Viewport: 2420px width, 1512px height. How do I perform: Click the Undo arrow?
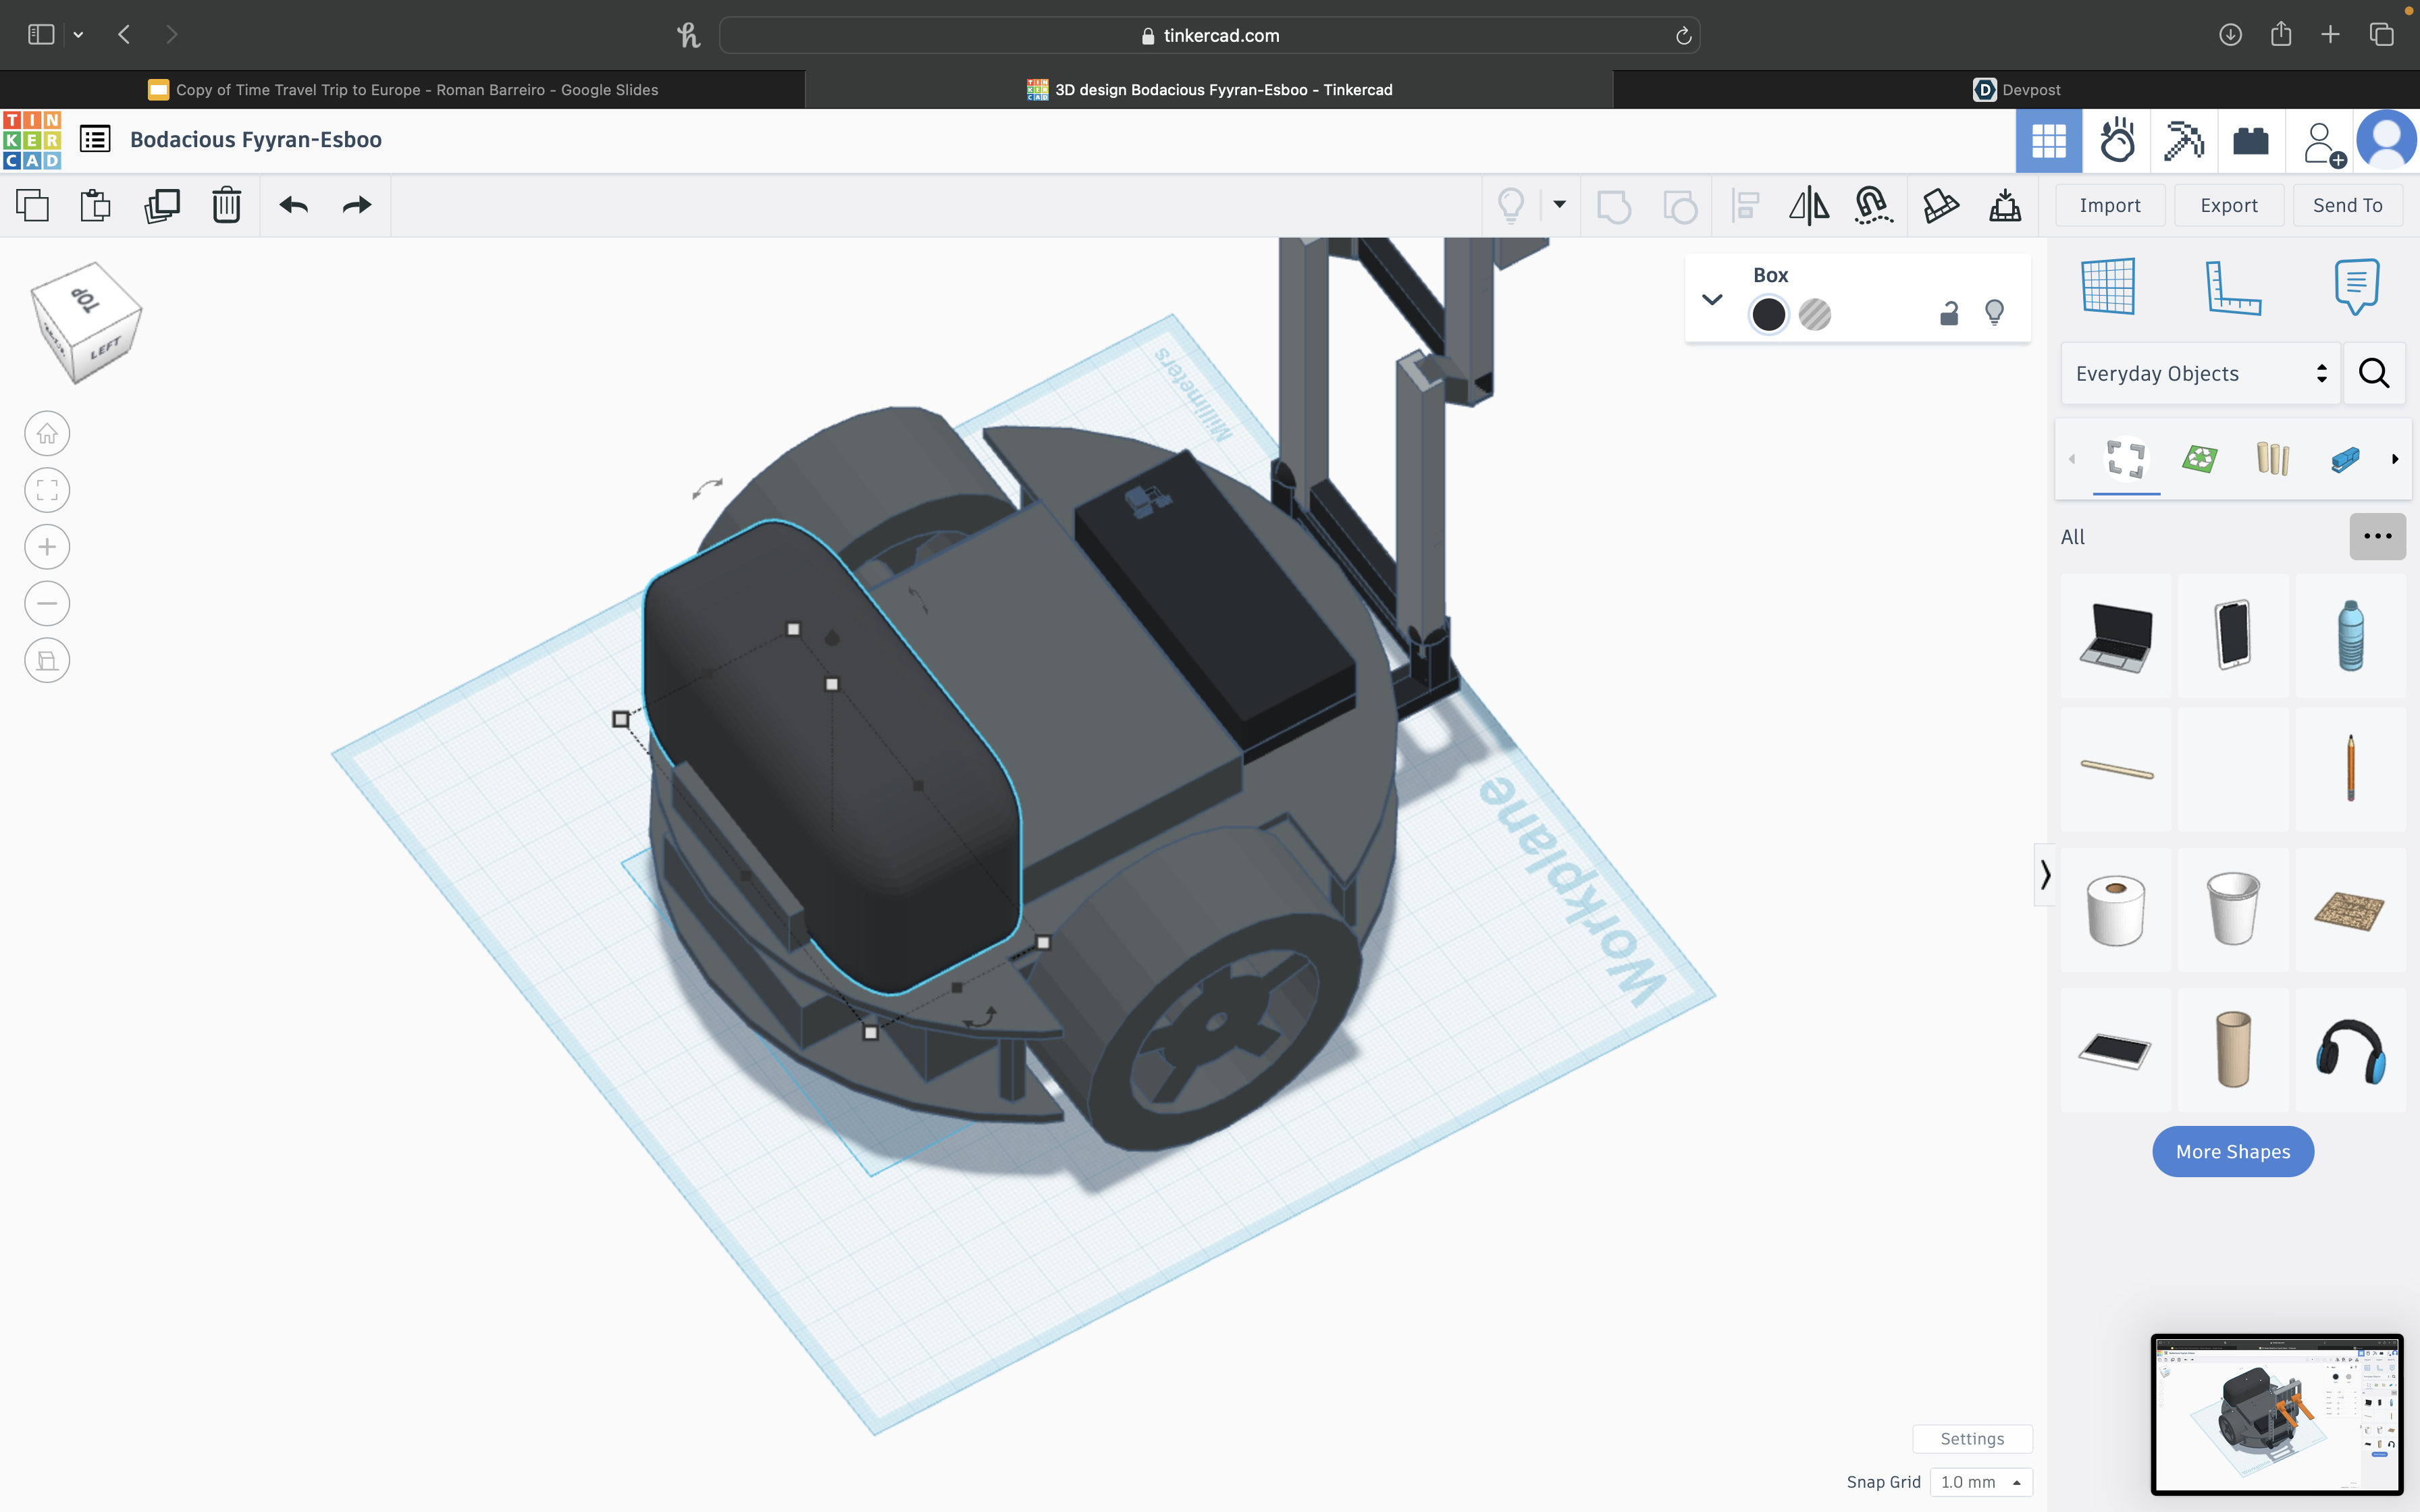click(294, 206)
